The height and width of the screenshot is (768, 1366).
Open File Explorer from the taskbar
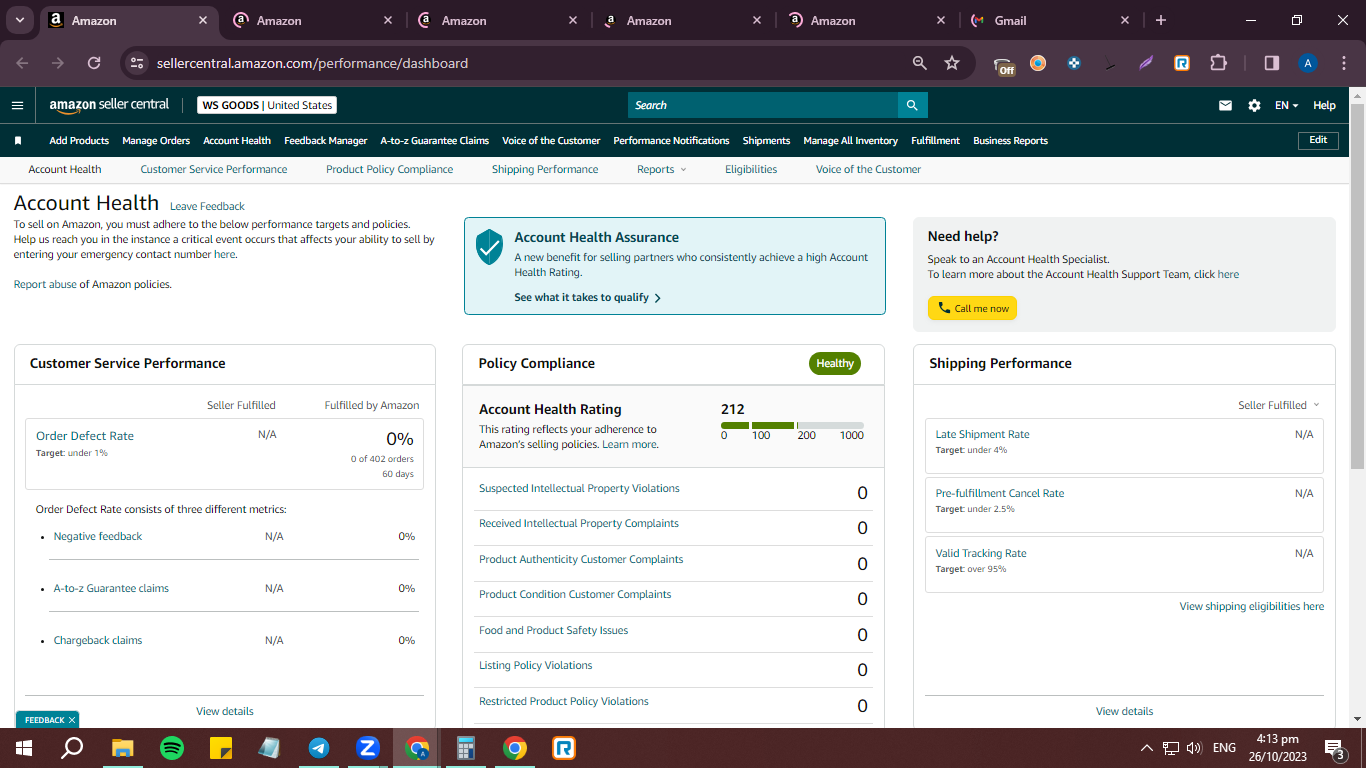[x=123, y=748]
